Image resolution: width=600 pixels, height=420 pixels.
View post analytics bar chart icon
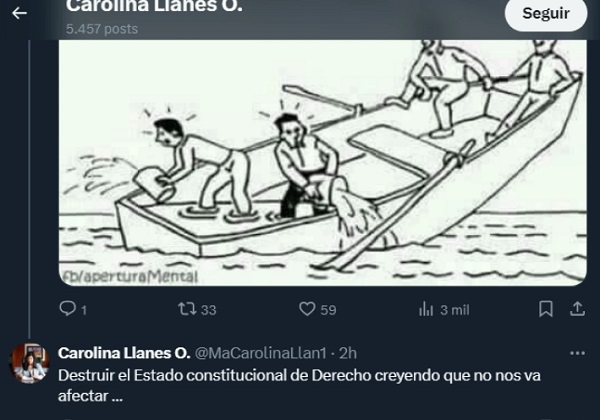pyautogui.click(x=426, y=309)
